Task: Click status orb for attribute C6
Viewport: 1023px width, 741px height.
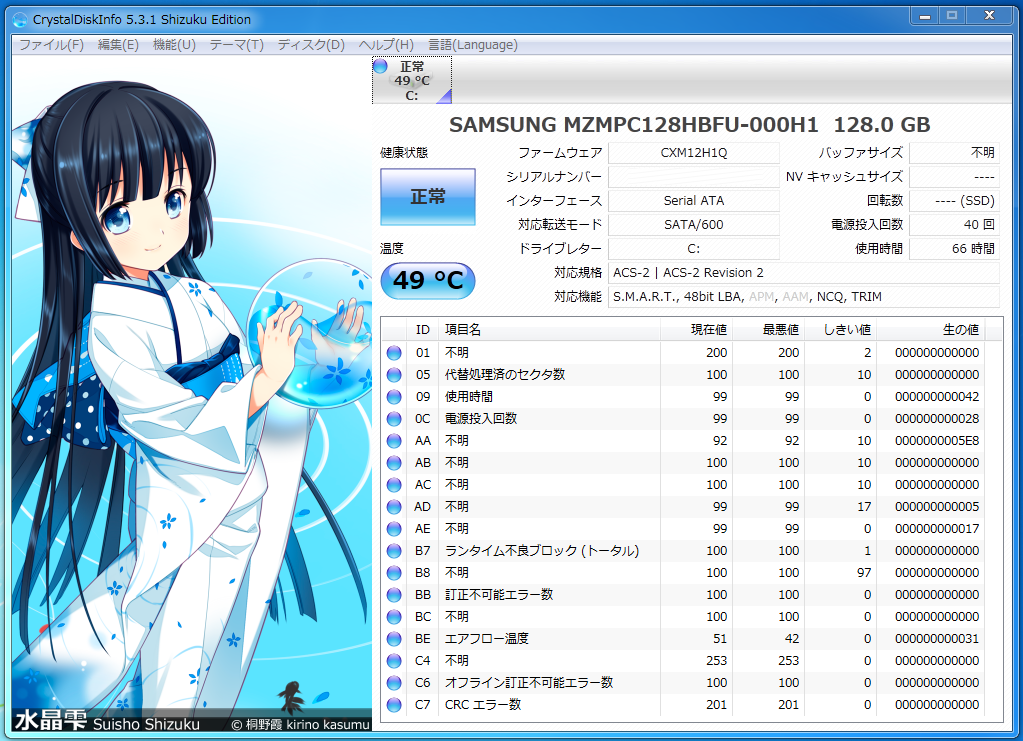Action: (394, 683)
